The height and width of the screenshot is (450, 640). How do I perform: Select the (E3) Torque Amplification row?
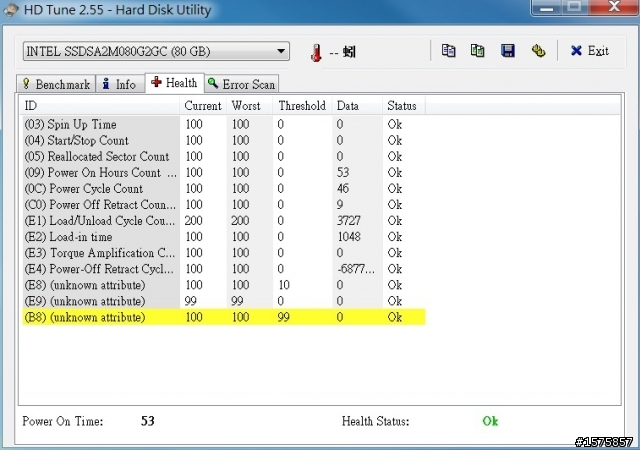point(224,253)
